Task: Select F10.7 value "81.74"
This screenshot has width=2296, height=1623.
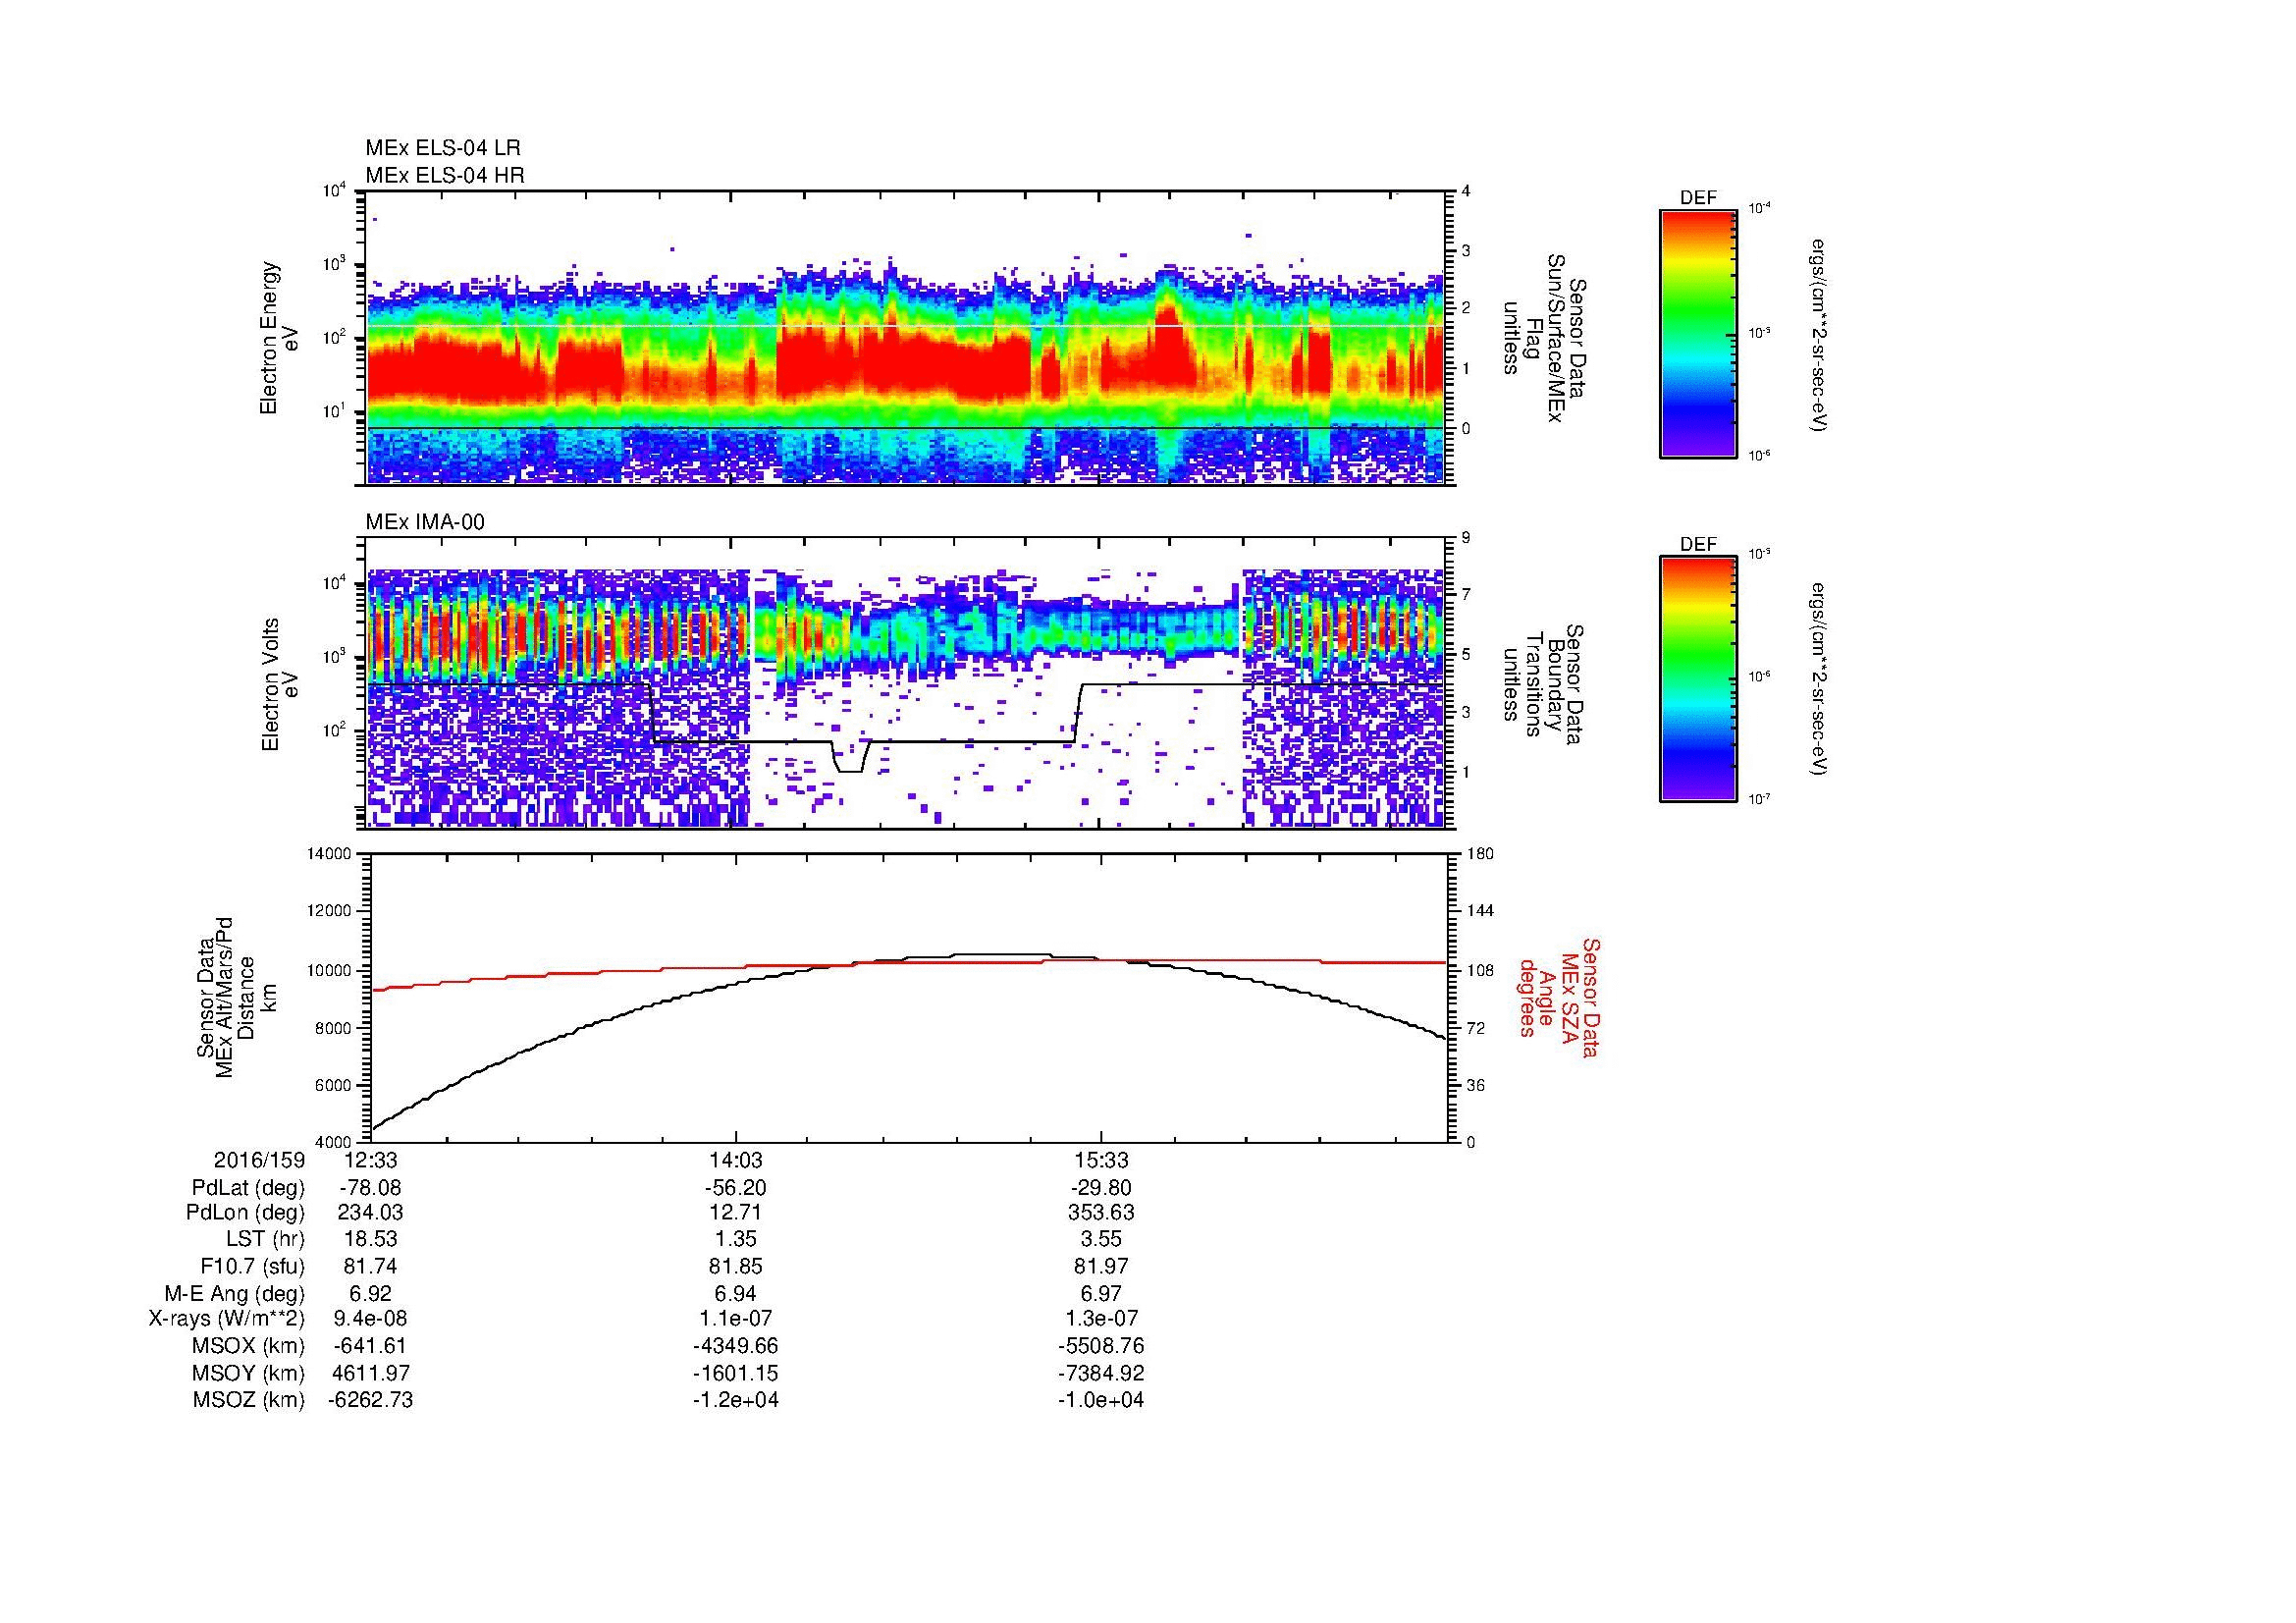Action: click(x=370, y=1266)
